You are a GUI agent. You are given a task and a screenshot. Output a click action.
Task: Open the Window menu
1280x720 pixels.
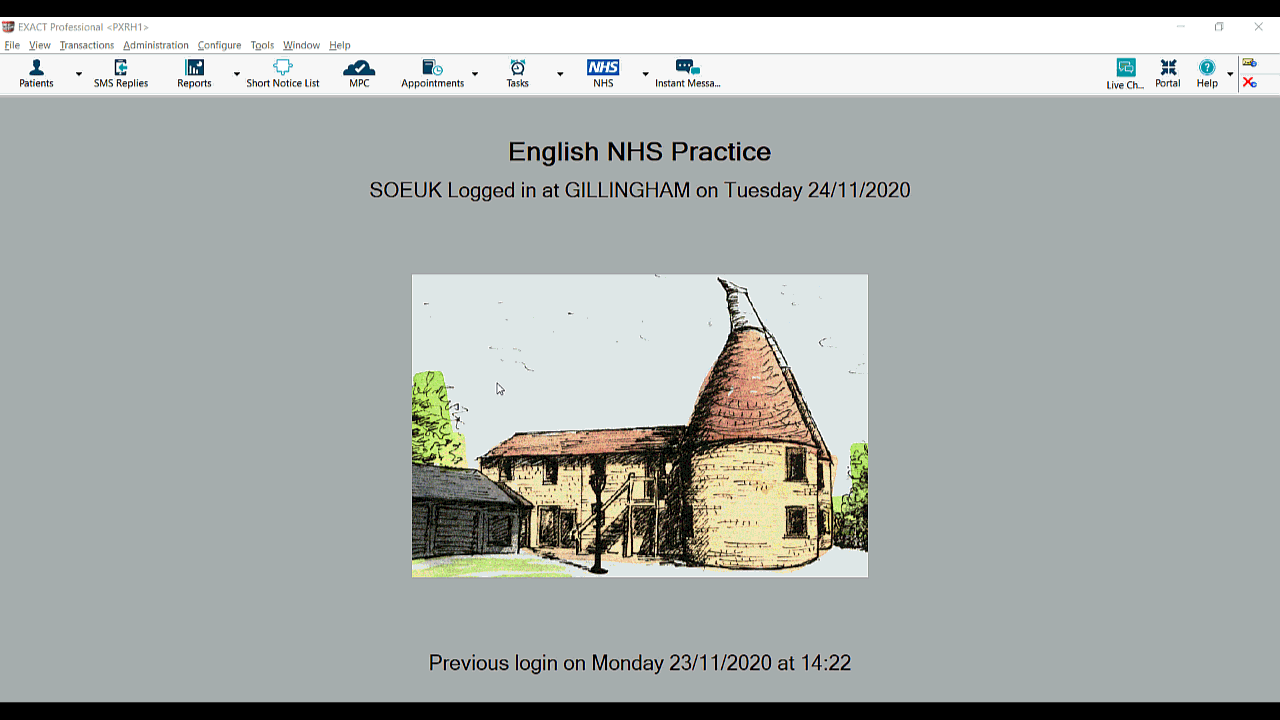[301, 45]
